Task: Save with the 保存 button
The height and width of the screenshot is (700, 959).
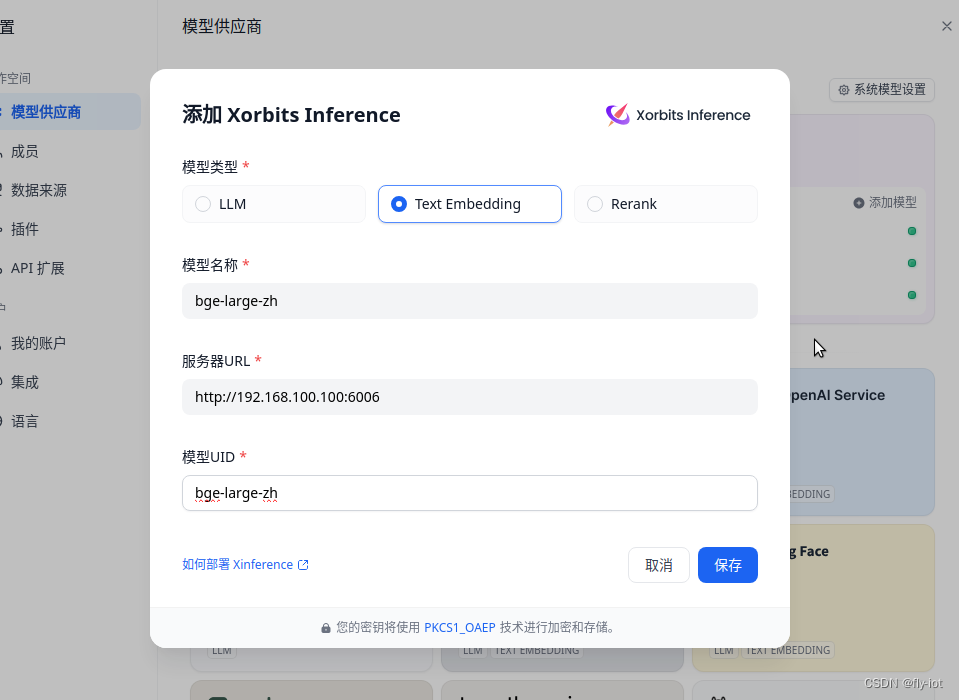Action: tap(728, 565)
